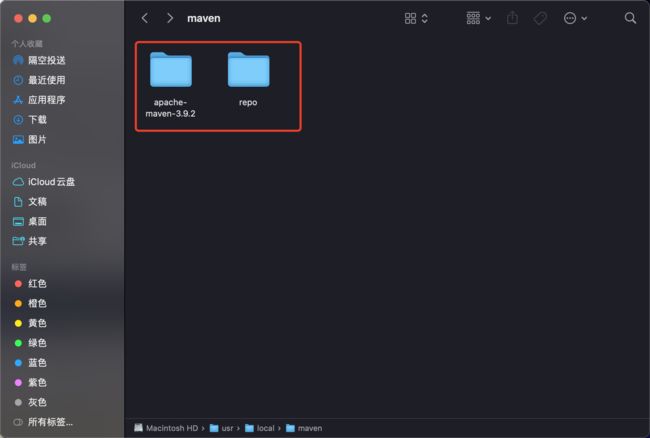Click maven in the path bar
Viewport: 650px width, 438px height.
[304, 428]
